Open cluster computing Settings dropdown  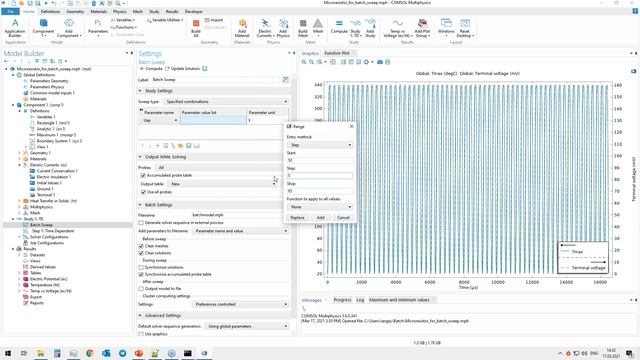pos(240,304)
